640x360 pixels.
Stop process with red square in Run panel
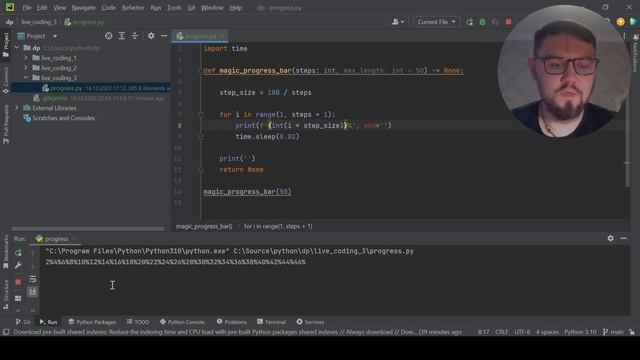tap(18, 282)
